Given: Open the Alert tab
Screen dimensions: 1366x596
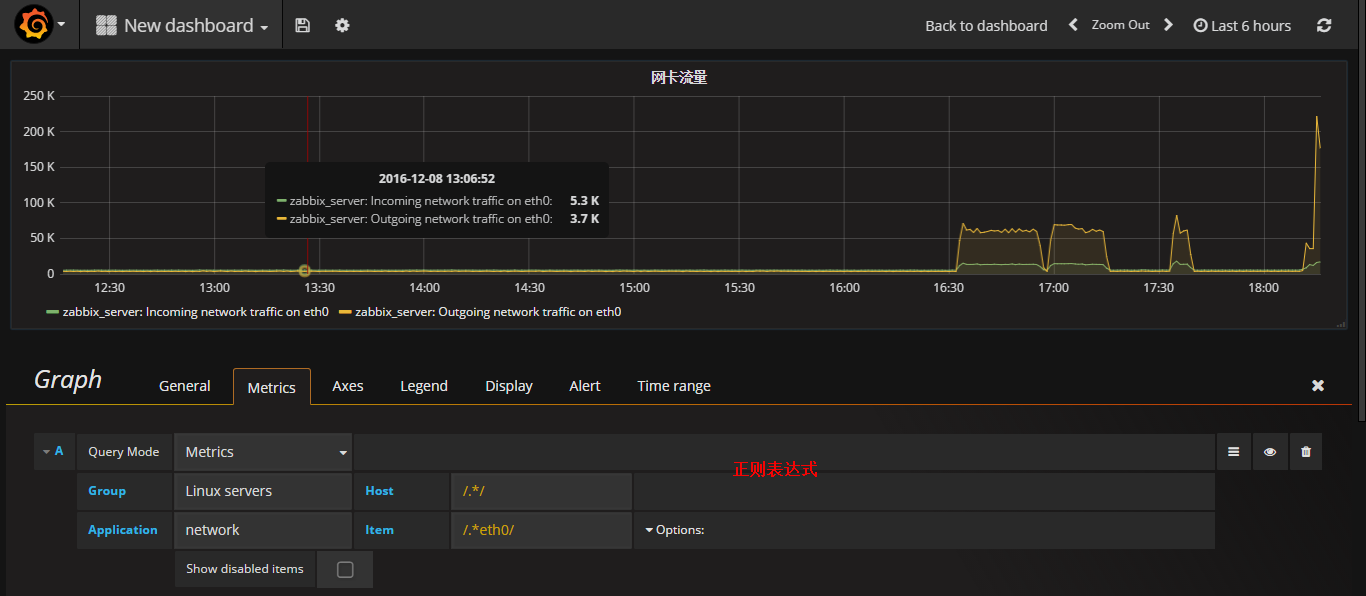Looking at the screenshot, I should (585, 386).
